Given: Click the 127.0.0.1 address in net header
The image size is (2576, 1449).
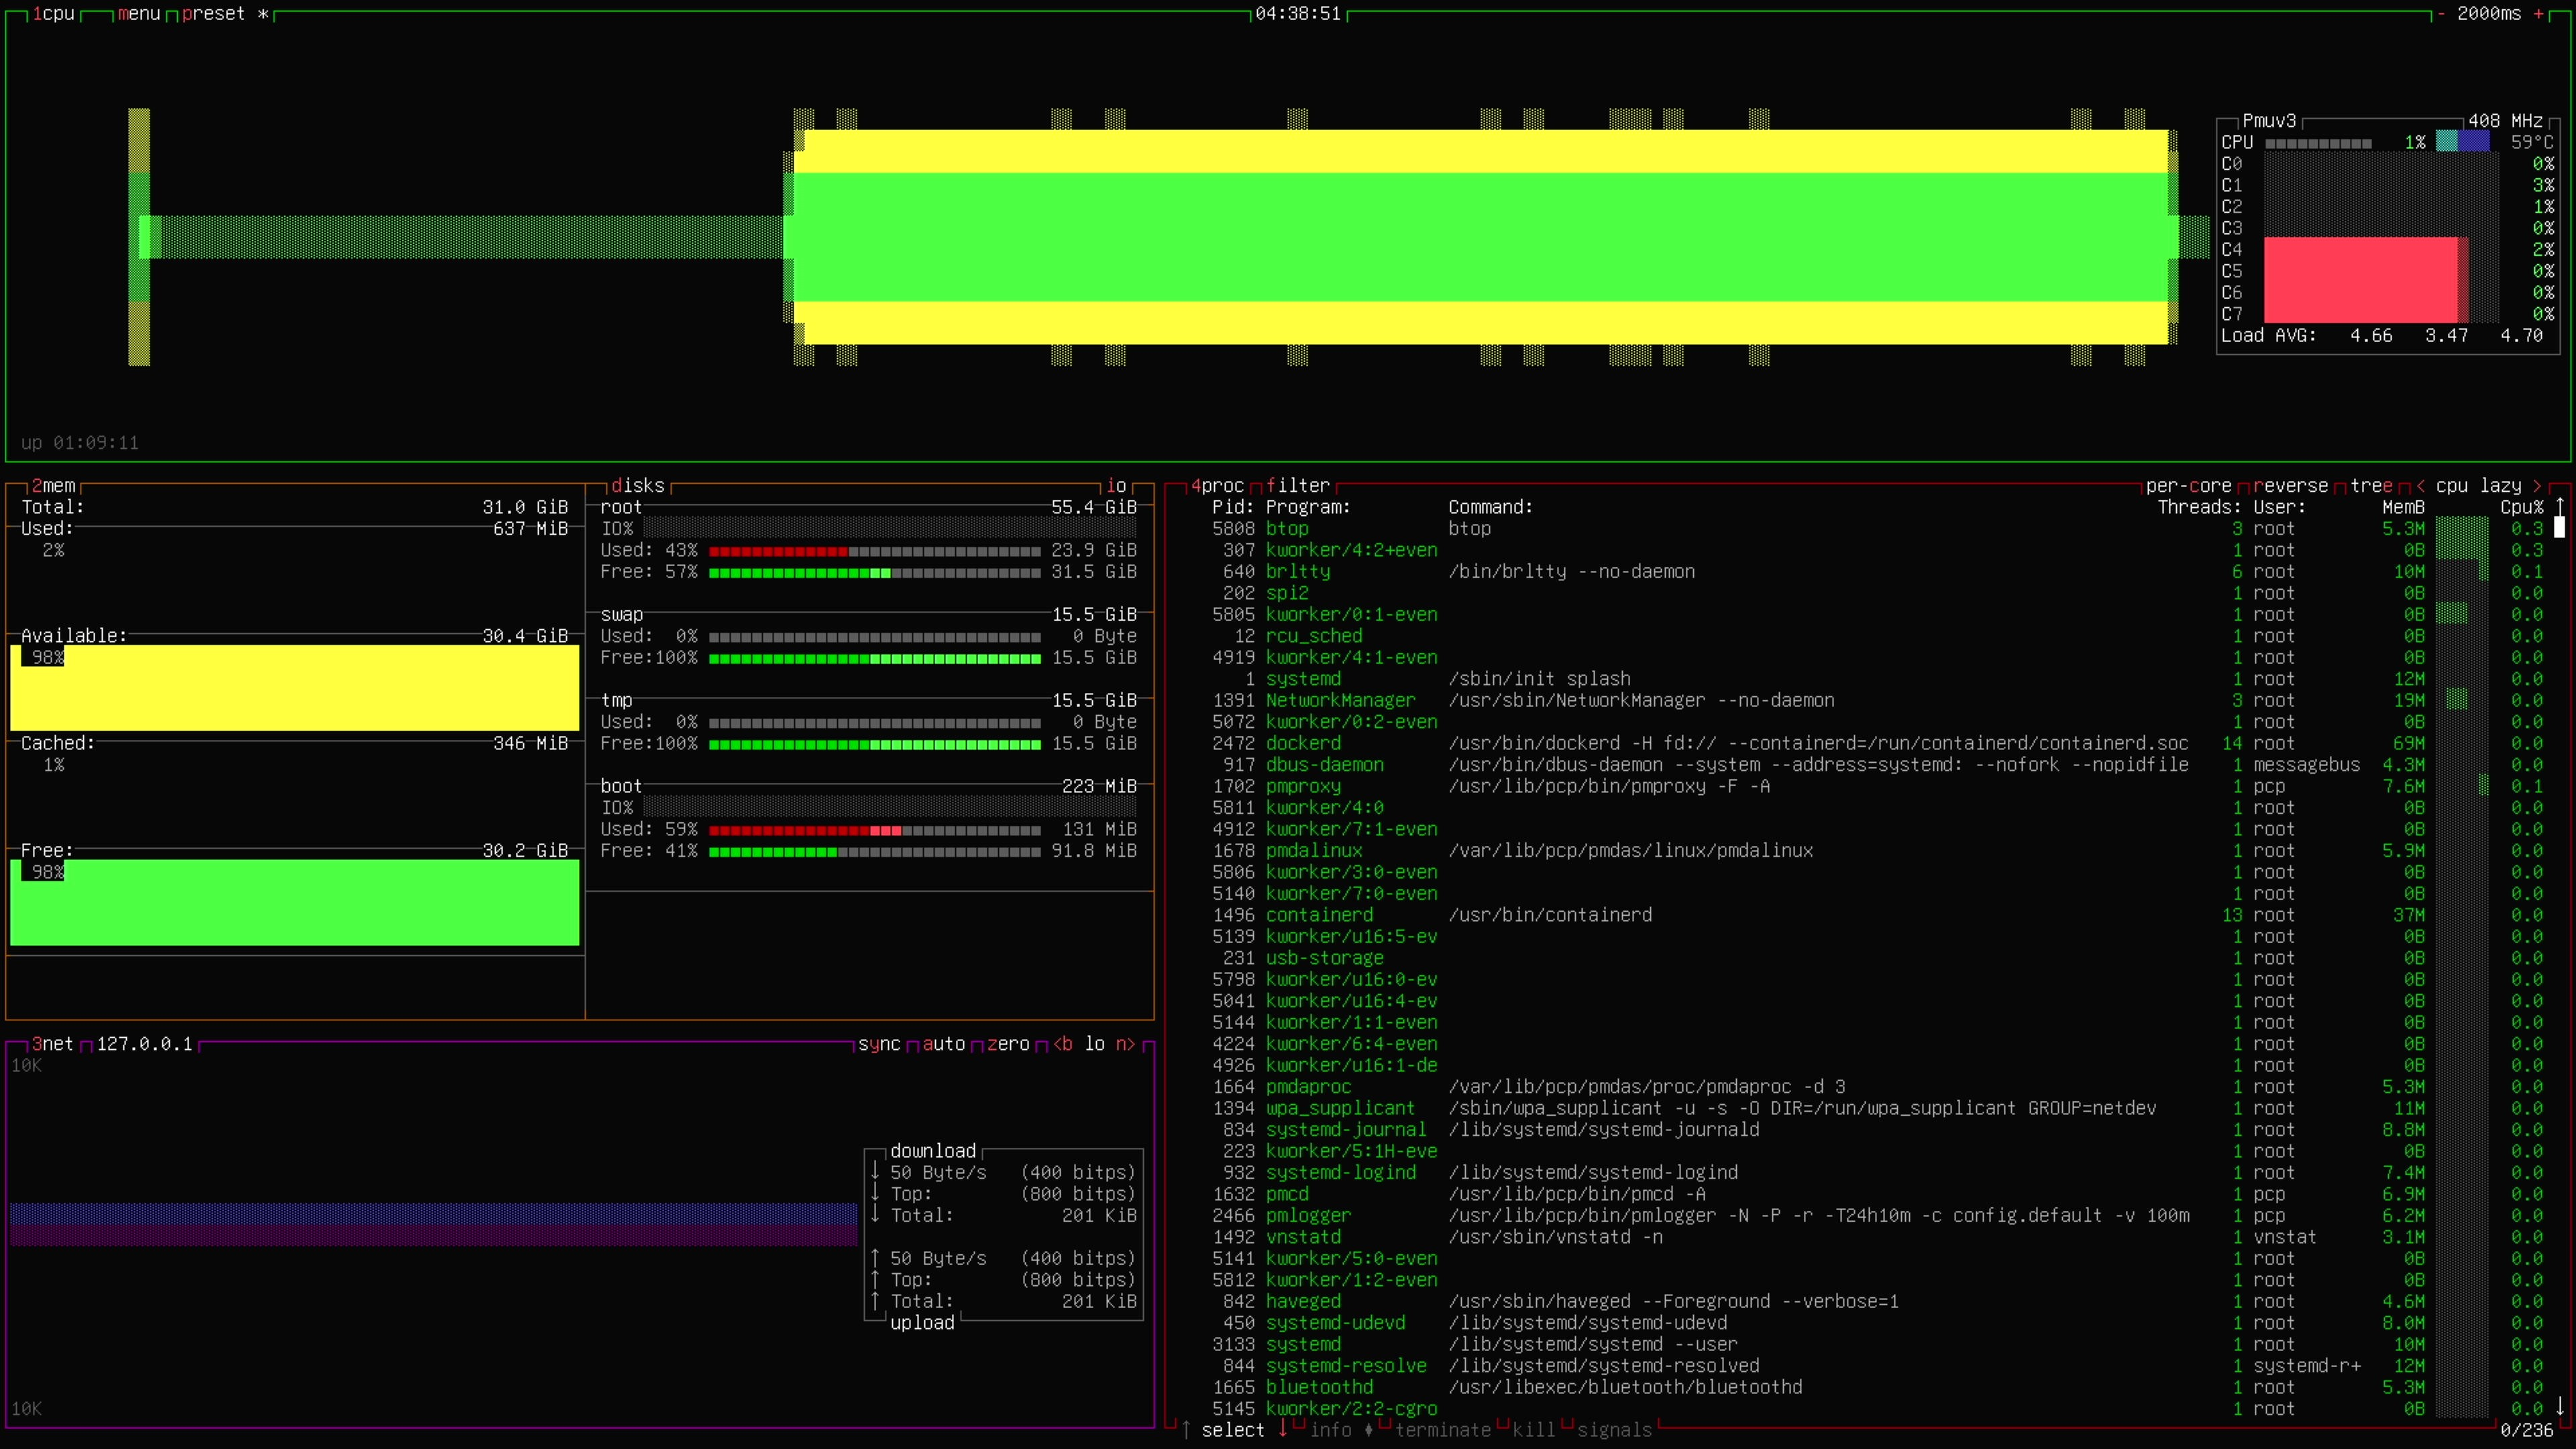Looking at the screenshot, I should click(x=144, y=1044).
